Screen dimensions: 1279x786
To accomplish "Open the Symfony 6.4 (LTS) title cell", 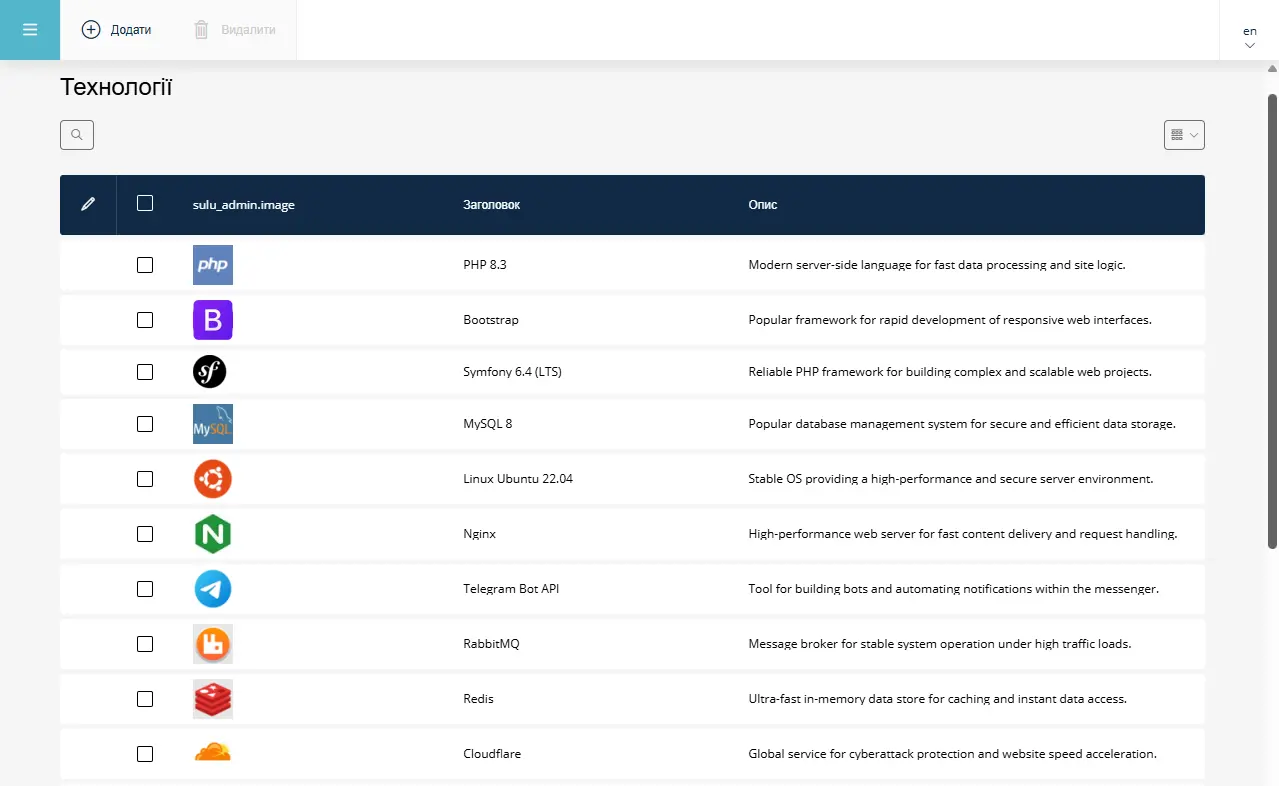I will click(513, 372).
